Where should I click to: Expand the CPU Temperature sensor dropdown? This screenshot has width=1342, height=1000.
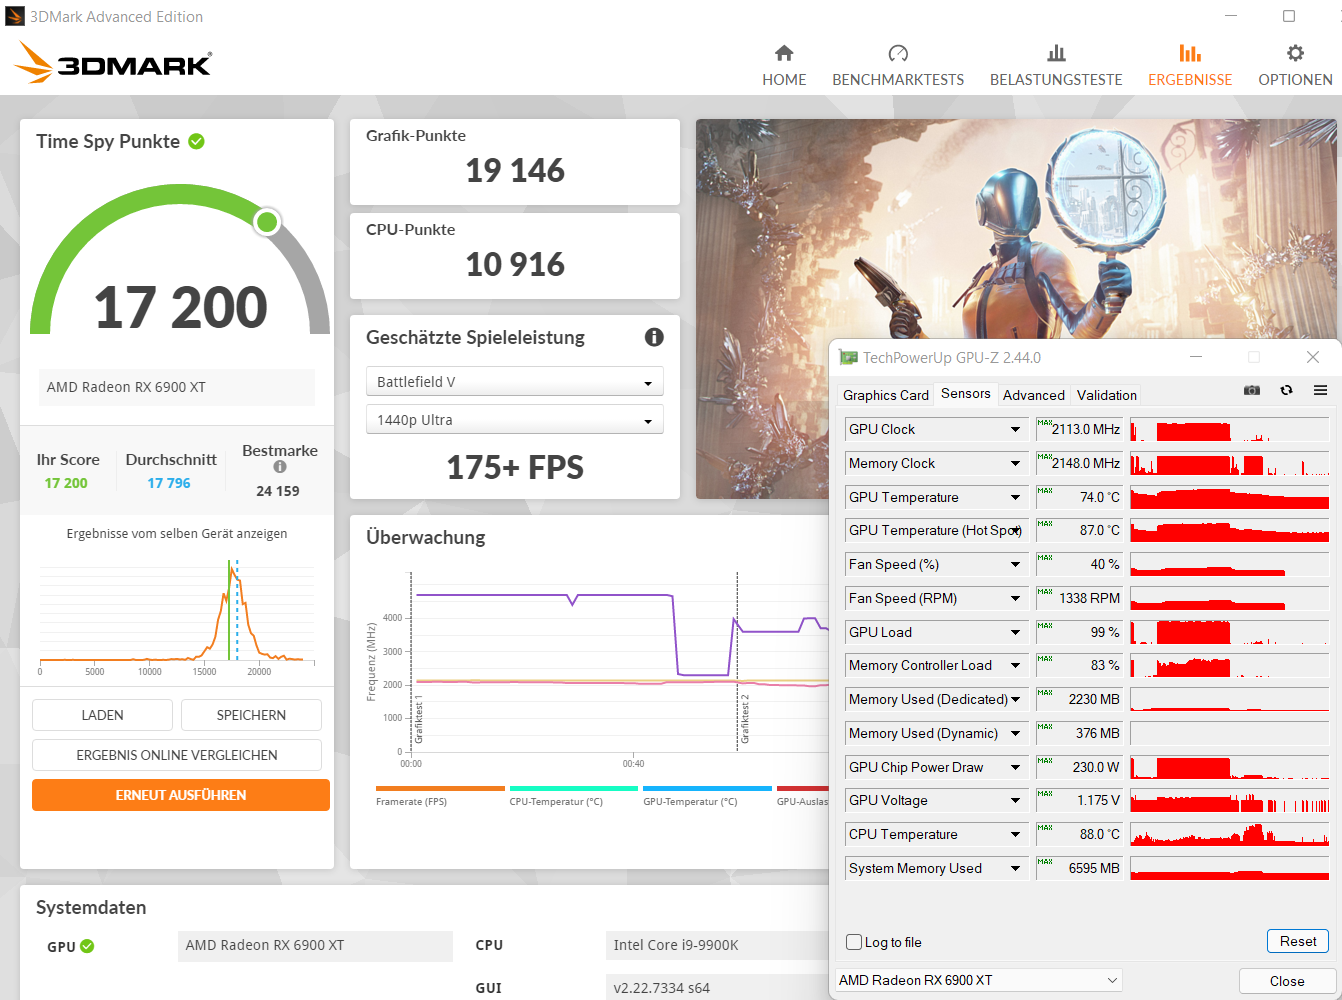[x=1015, y=834]
